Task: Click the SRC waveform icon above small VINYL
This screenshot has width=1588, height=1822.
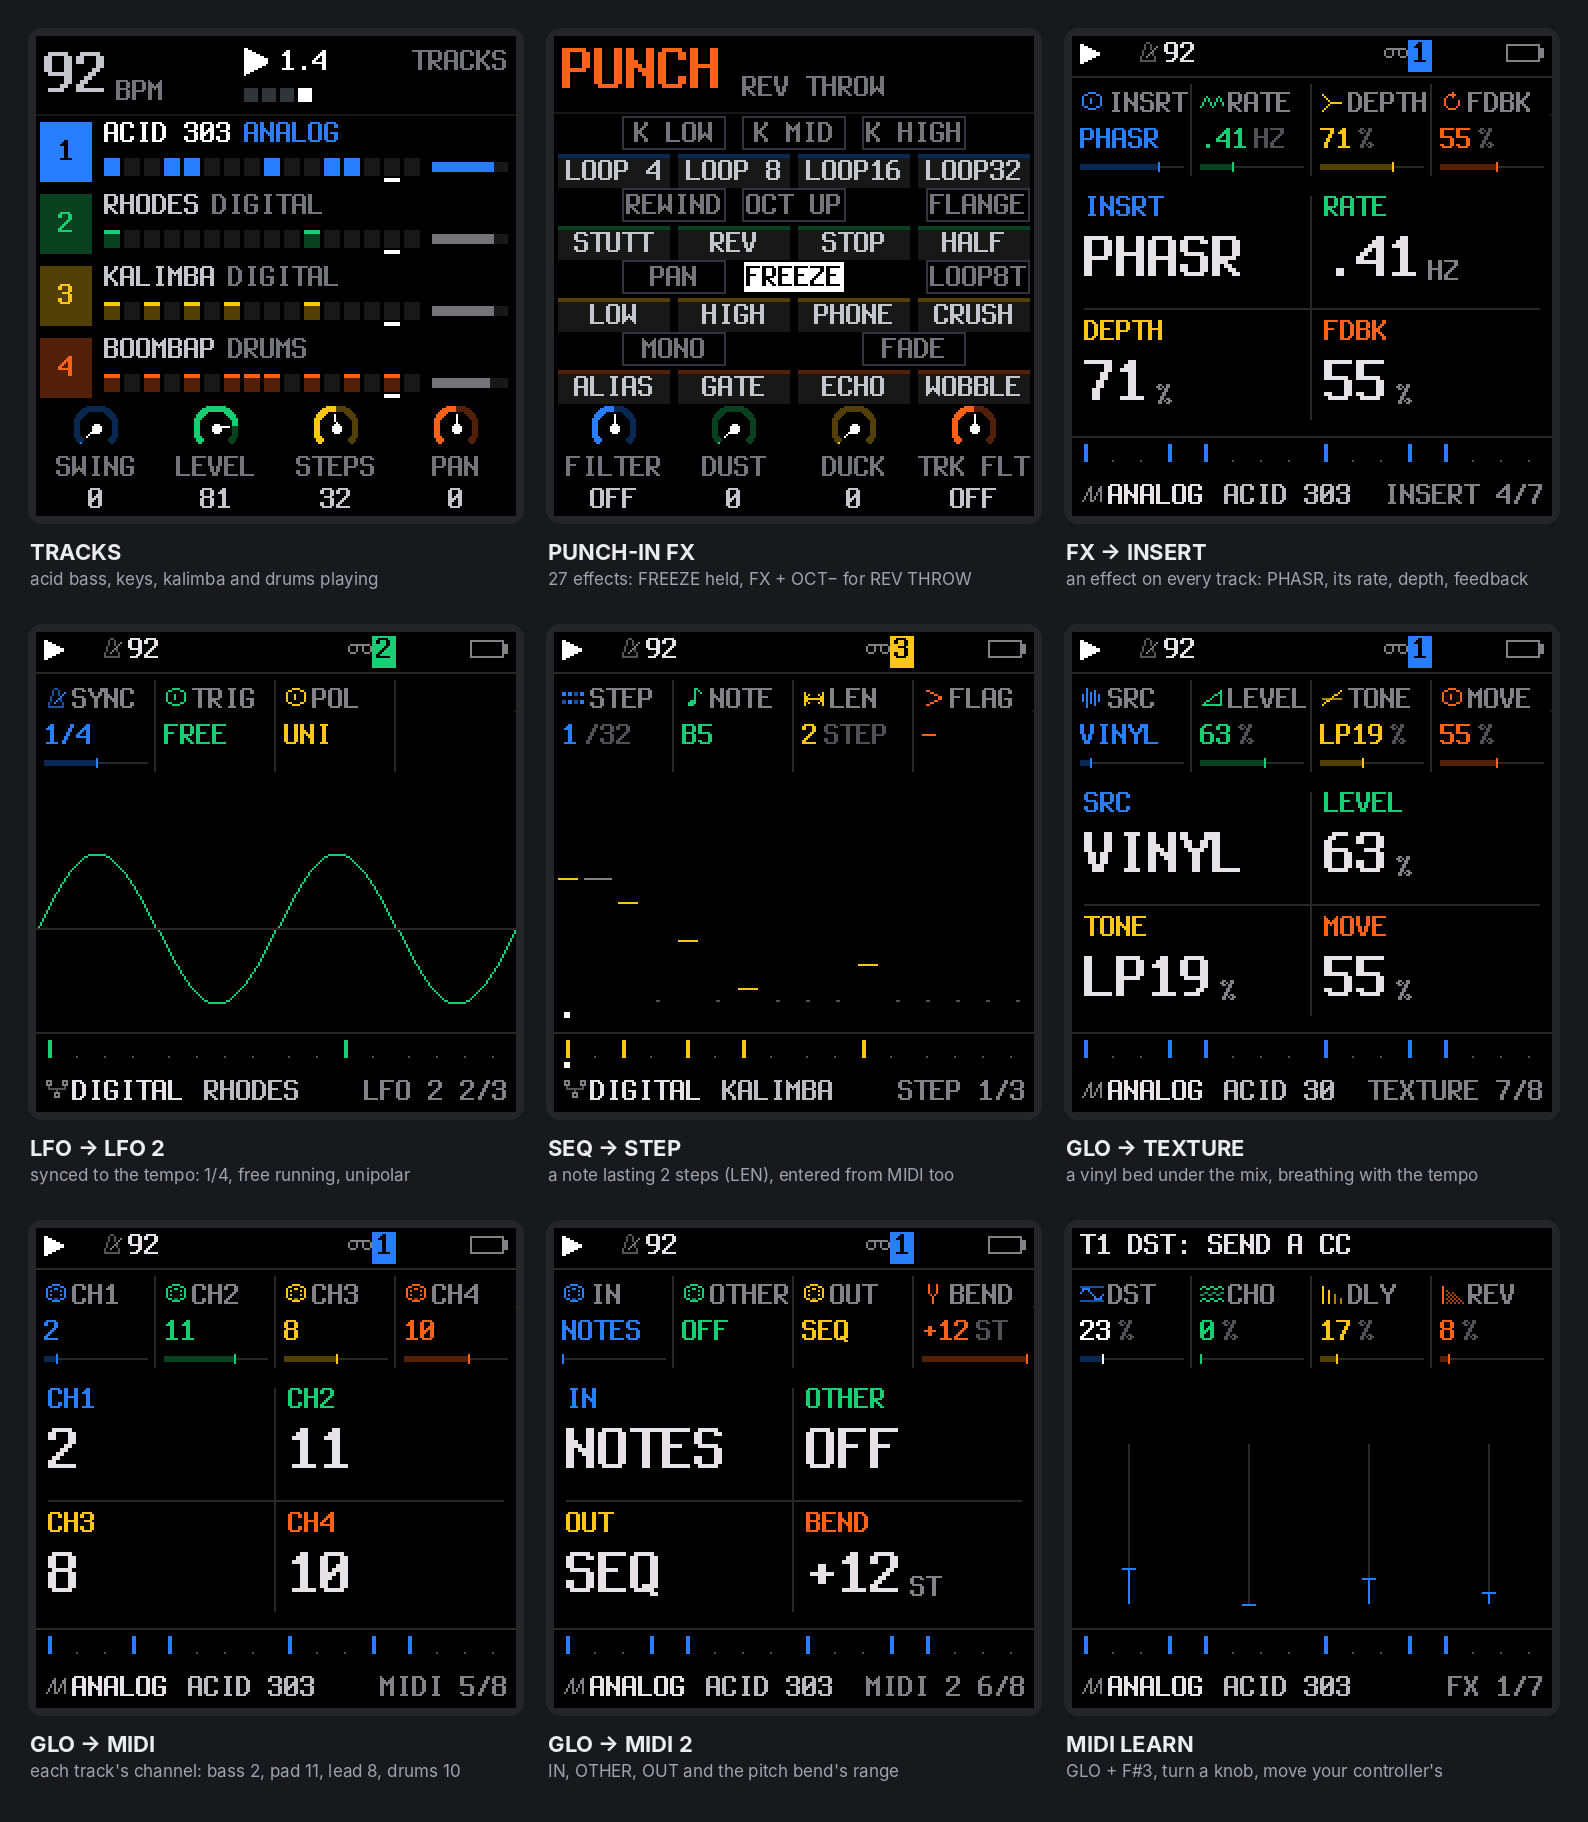Action: pos(1092,697)
